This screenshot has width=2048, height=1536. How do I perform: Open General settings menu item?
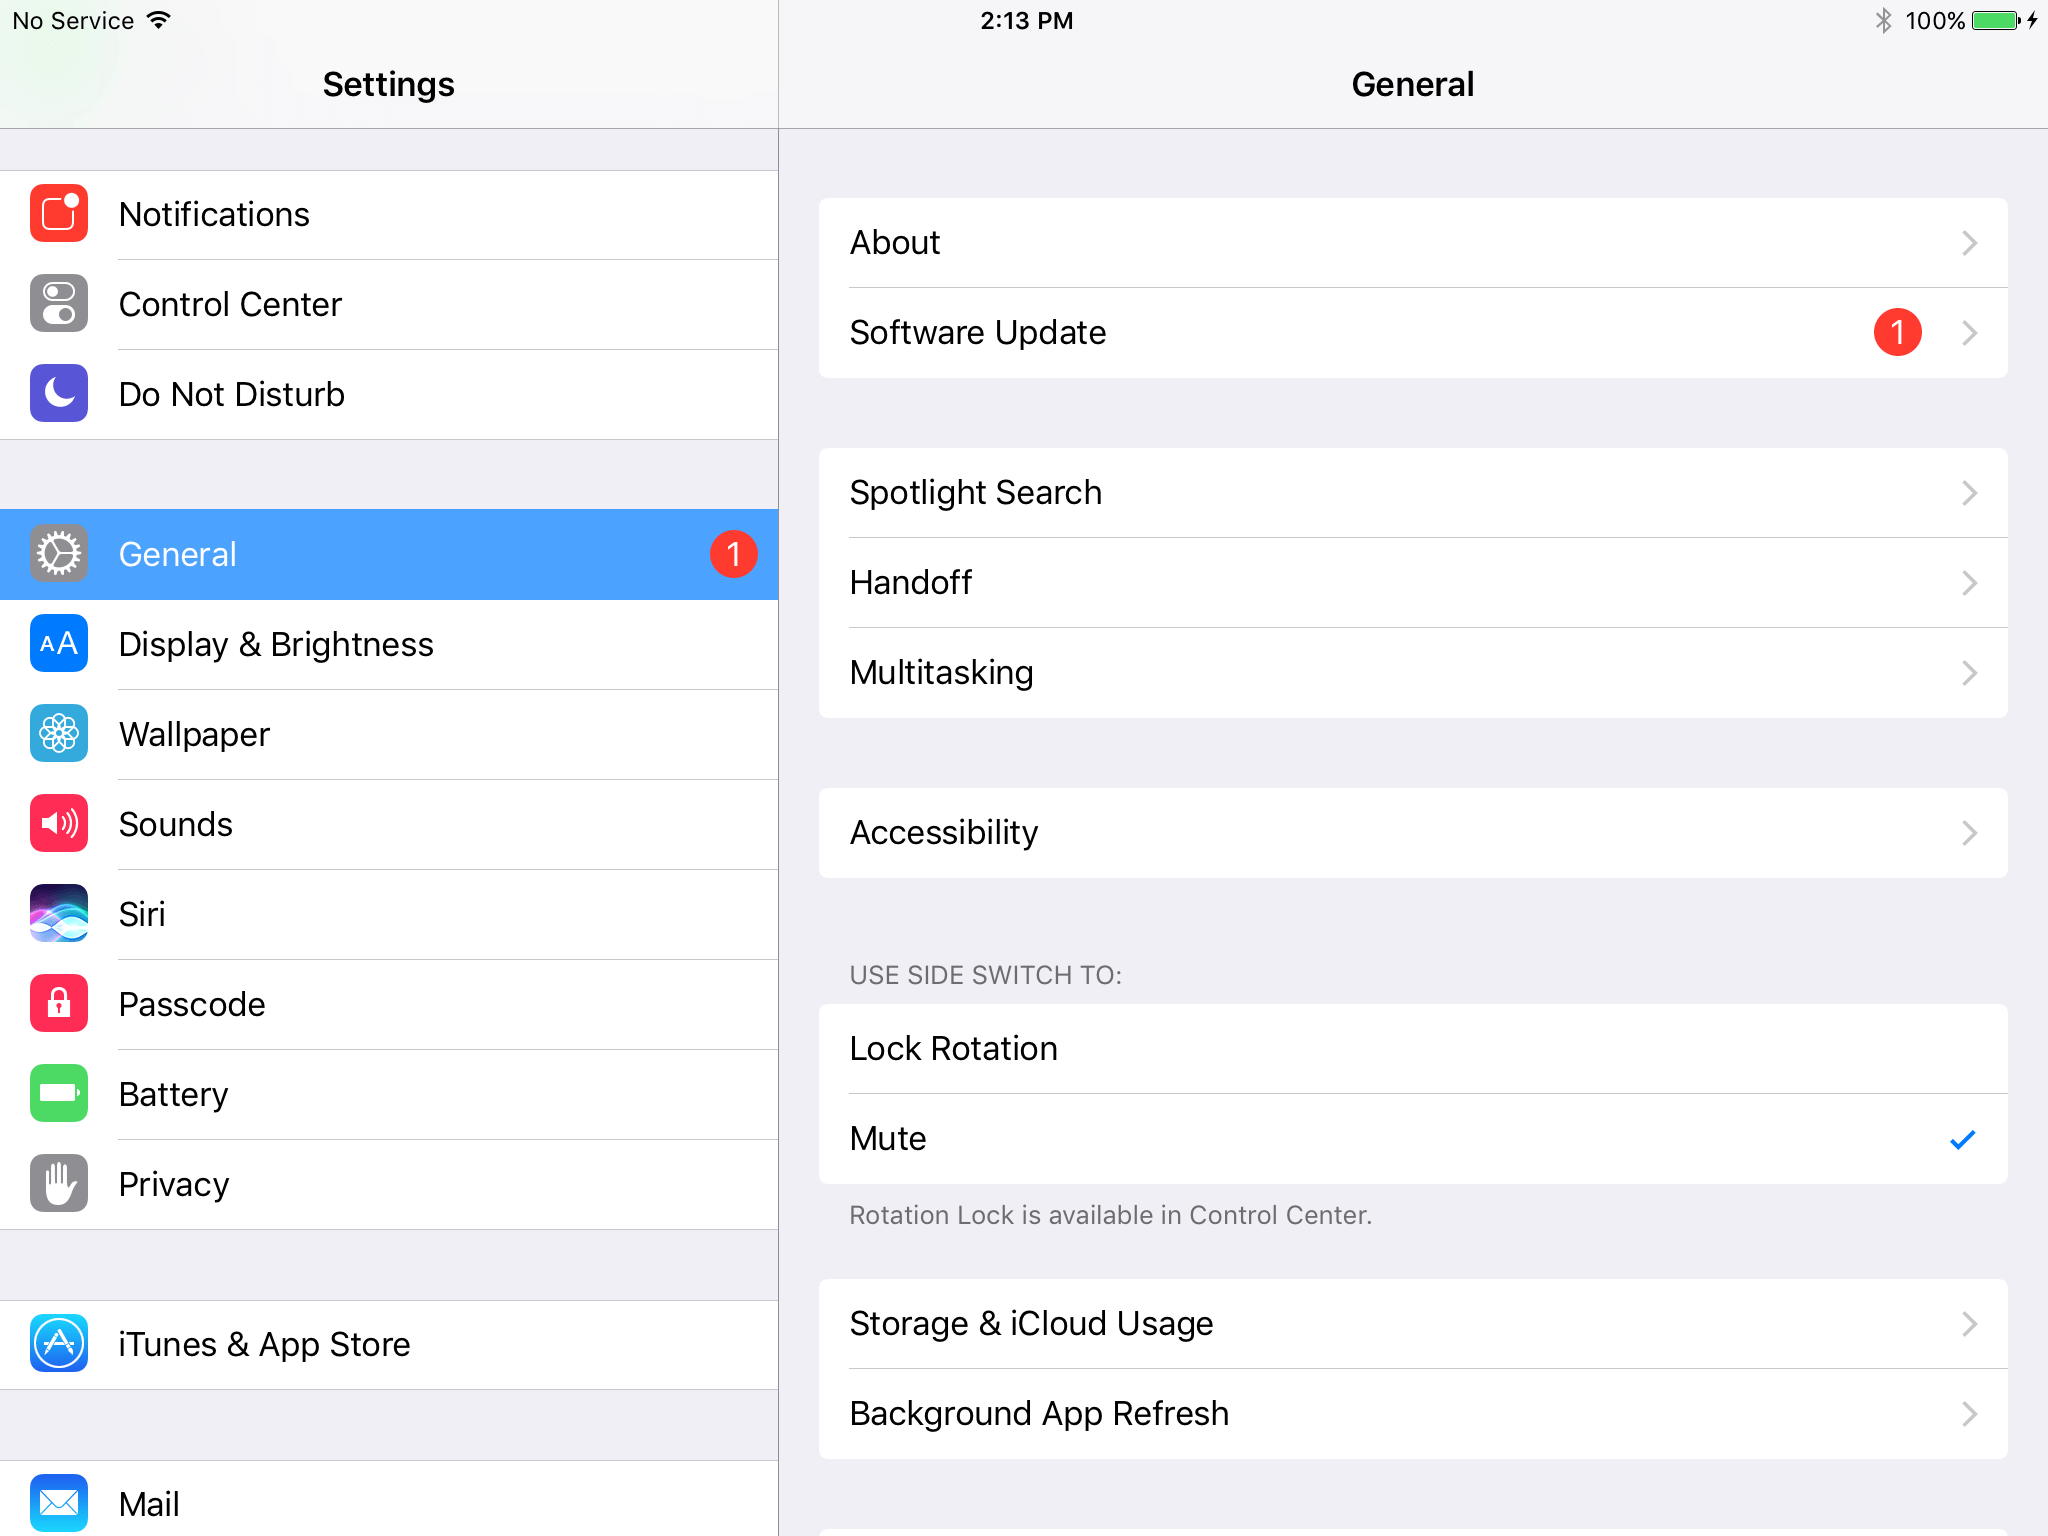(385, 555)
